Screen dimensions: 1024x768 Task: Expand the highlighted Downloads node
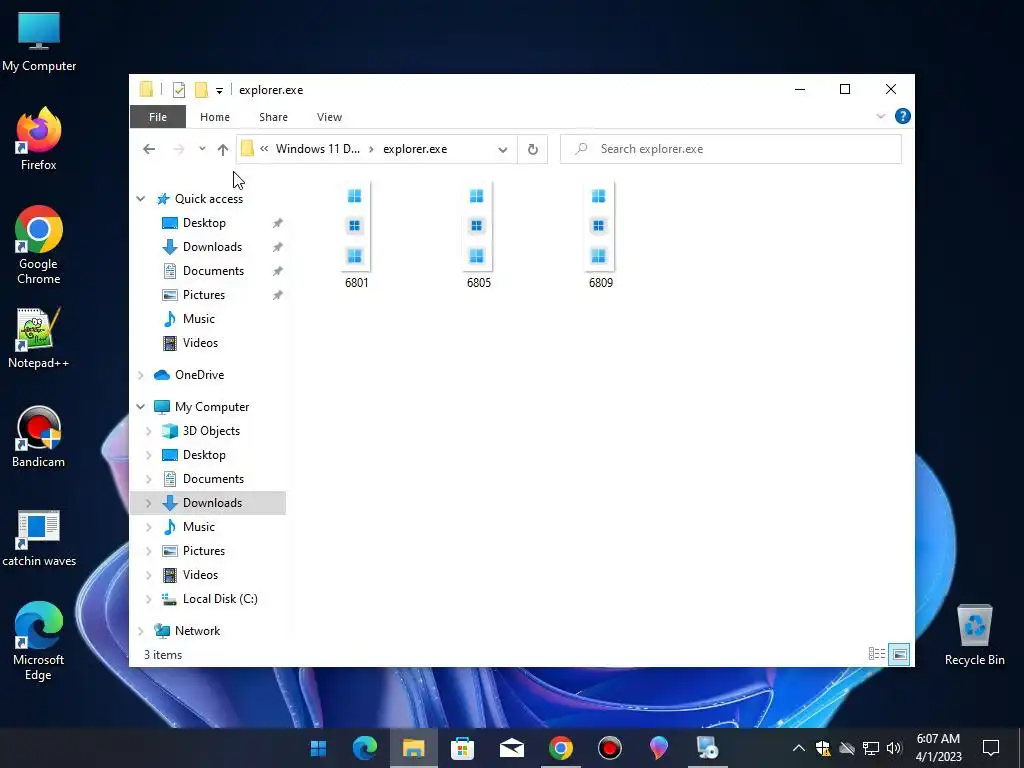tap(149, 503)
